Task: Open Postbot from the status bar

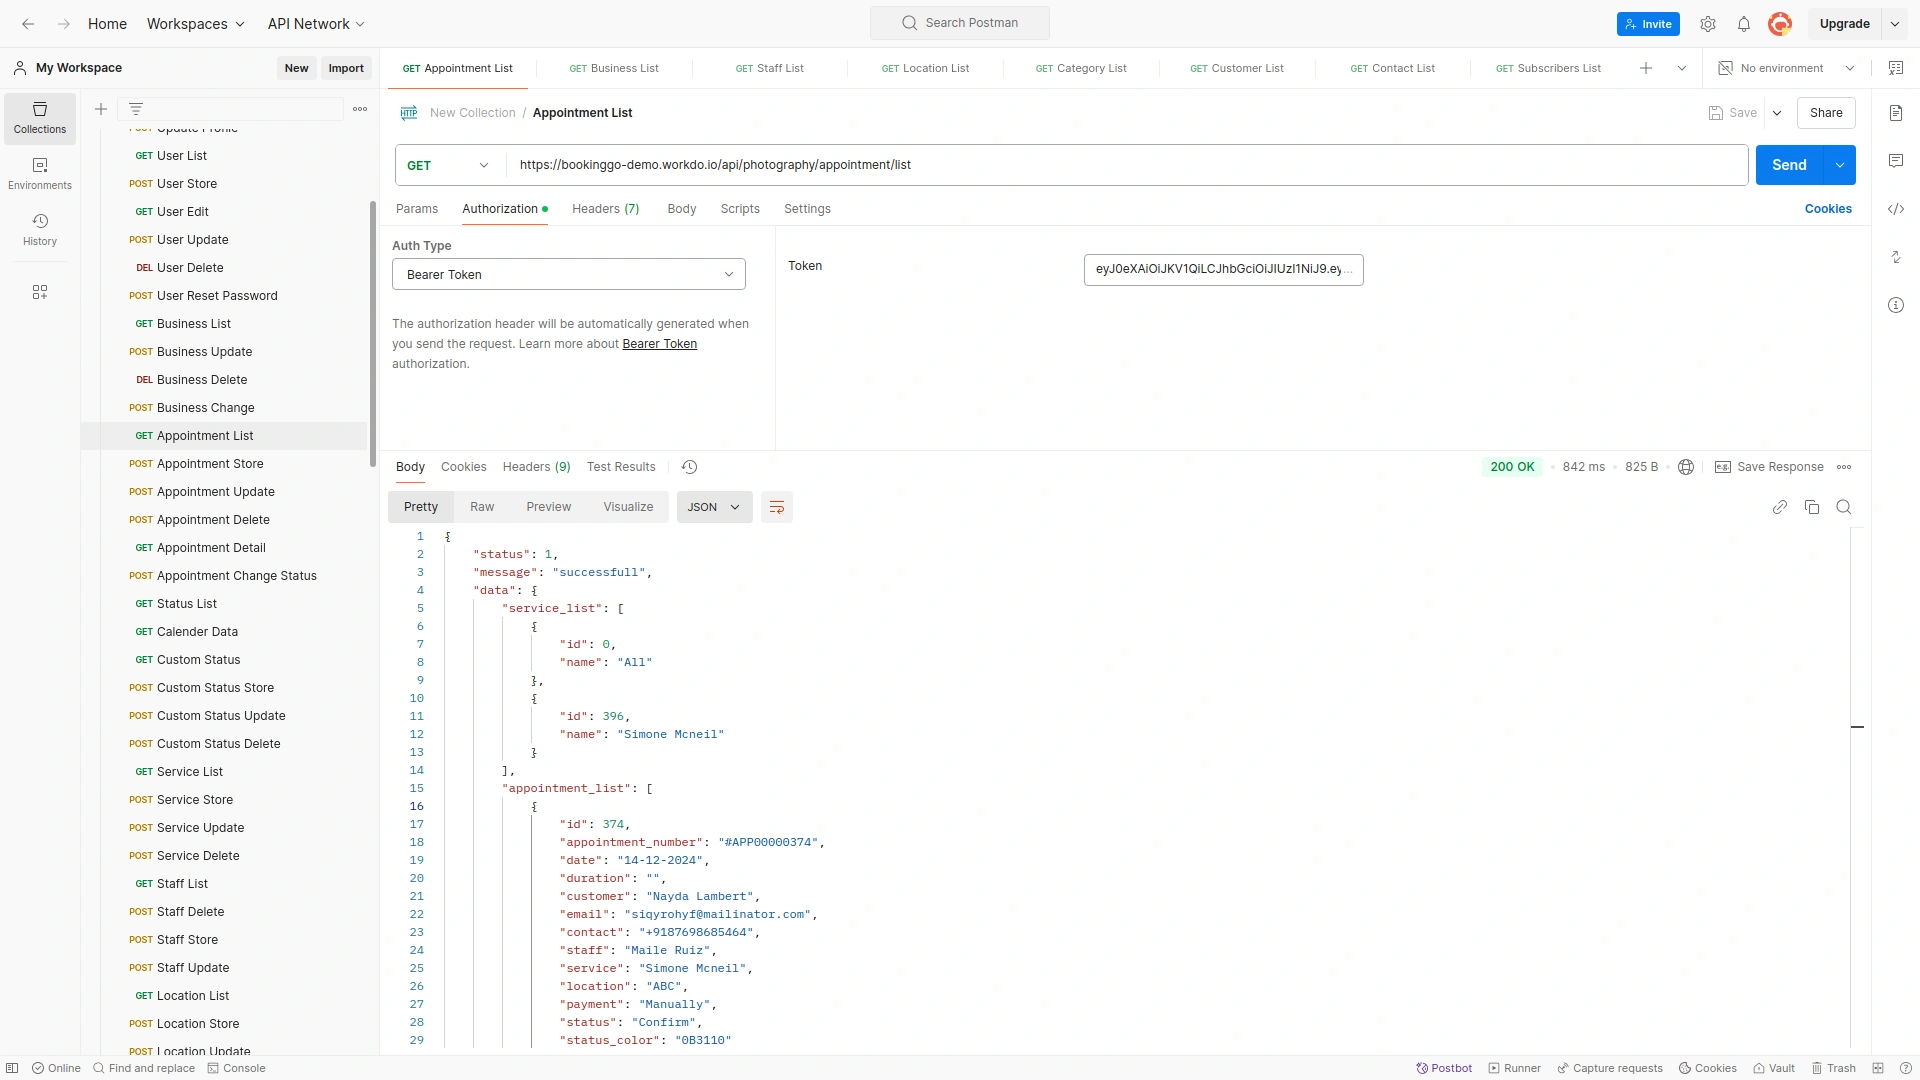Action: [x=1444, y=1068]
